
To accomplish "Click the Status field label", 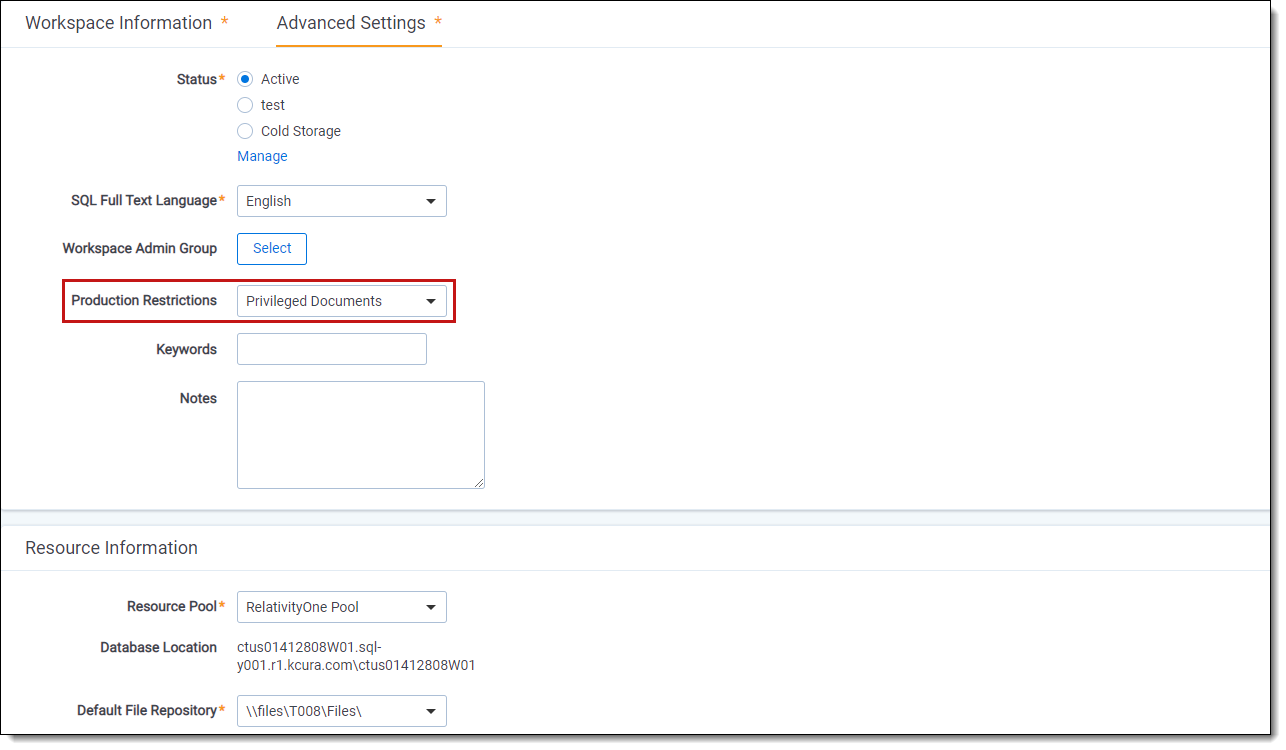I will point(196,79).
